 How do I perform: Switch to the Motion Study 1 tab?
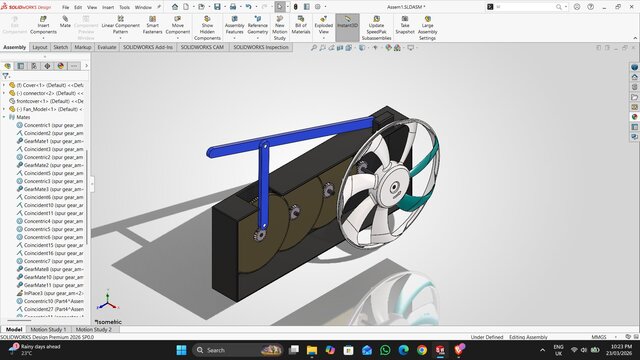coord(48,329)
